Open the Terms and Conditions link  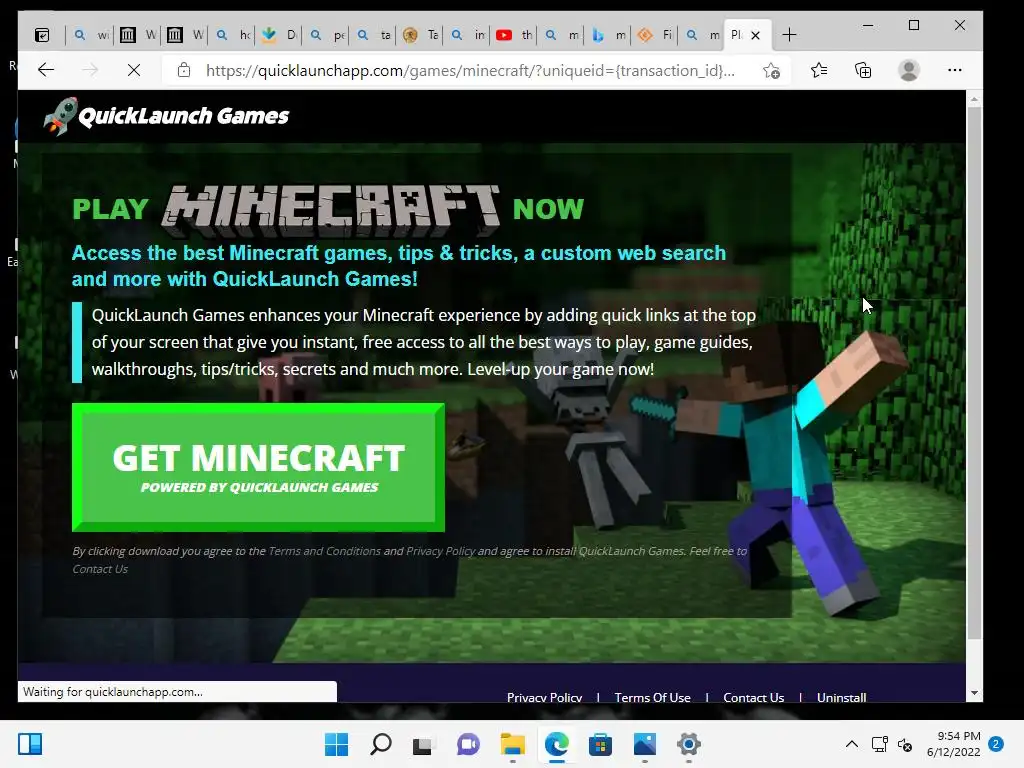325,551
